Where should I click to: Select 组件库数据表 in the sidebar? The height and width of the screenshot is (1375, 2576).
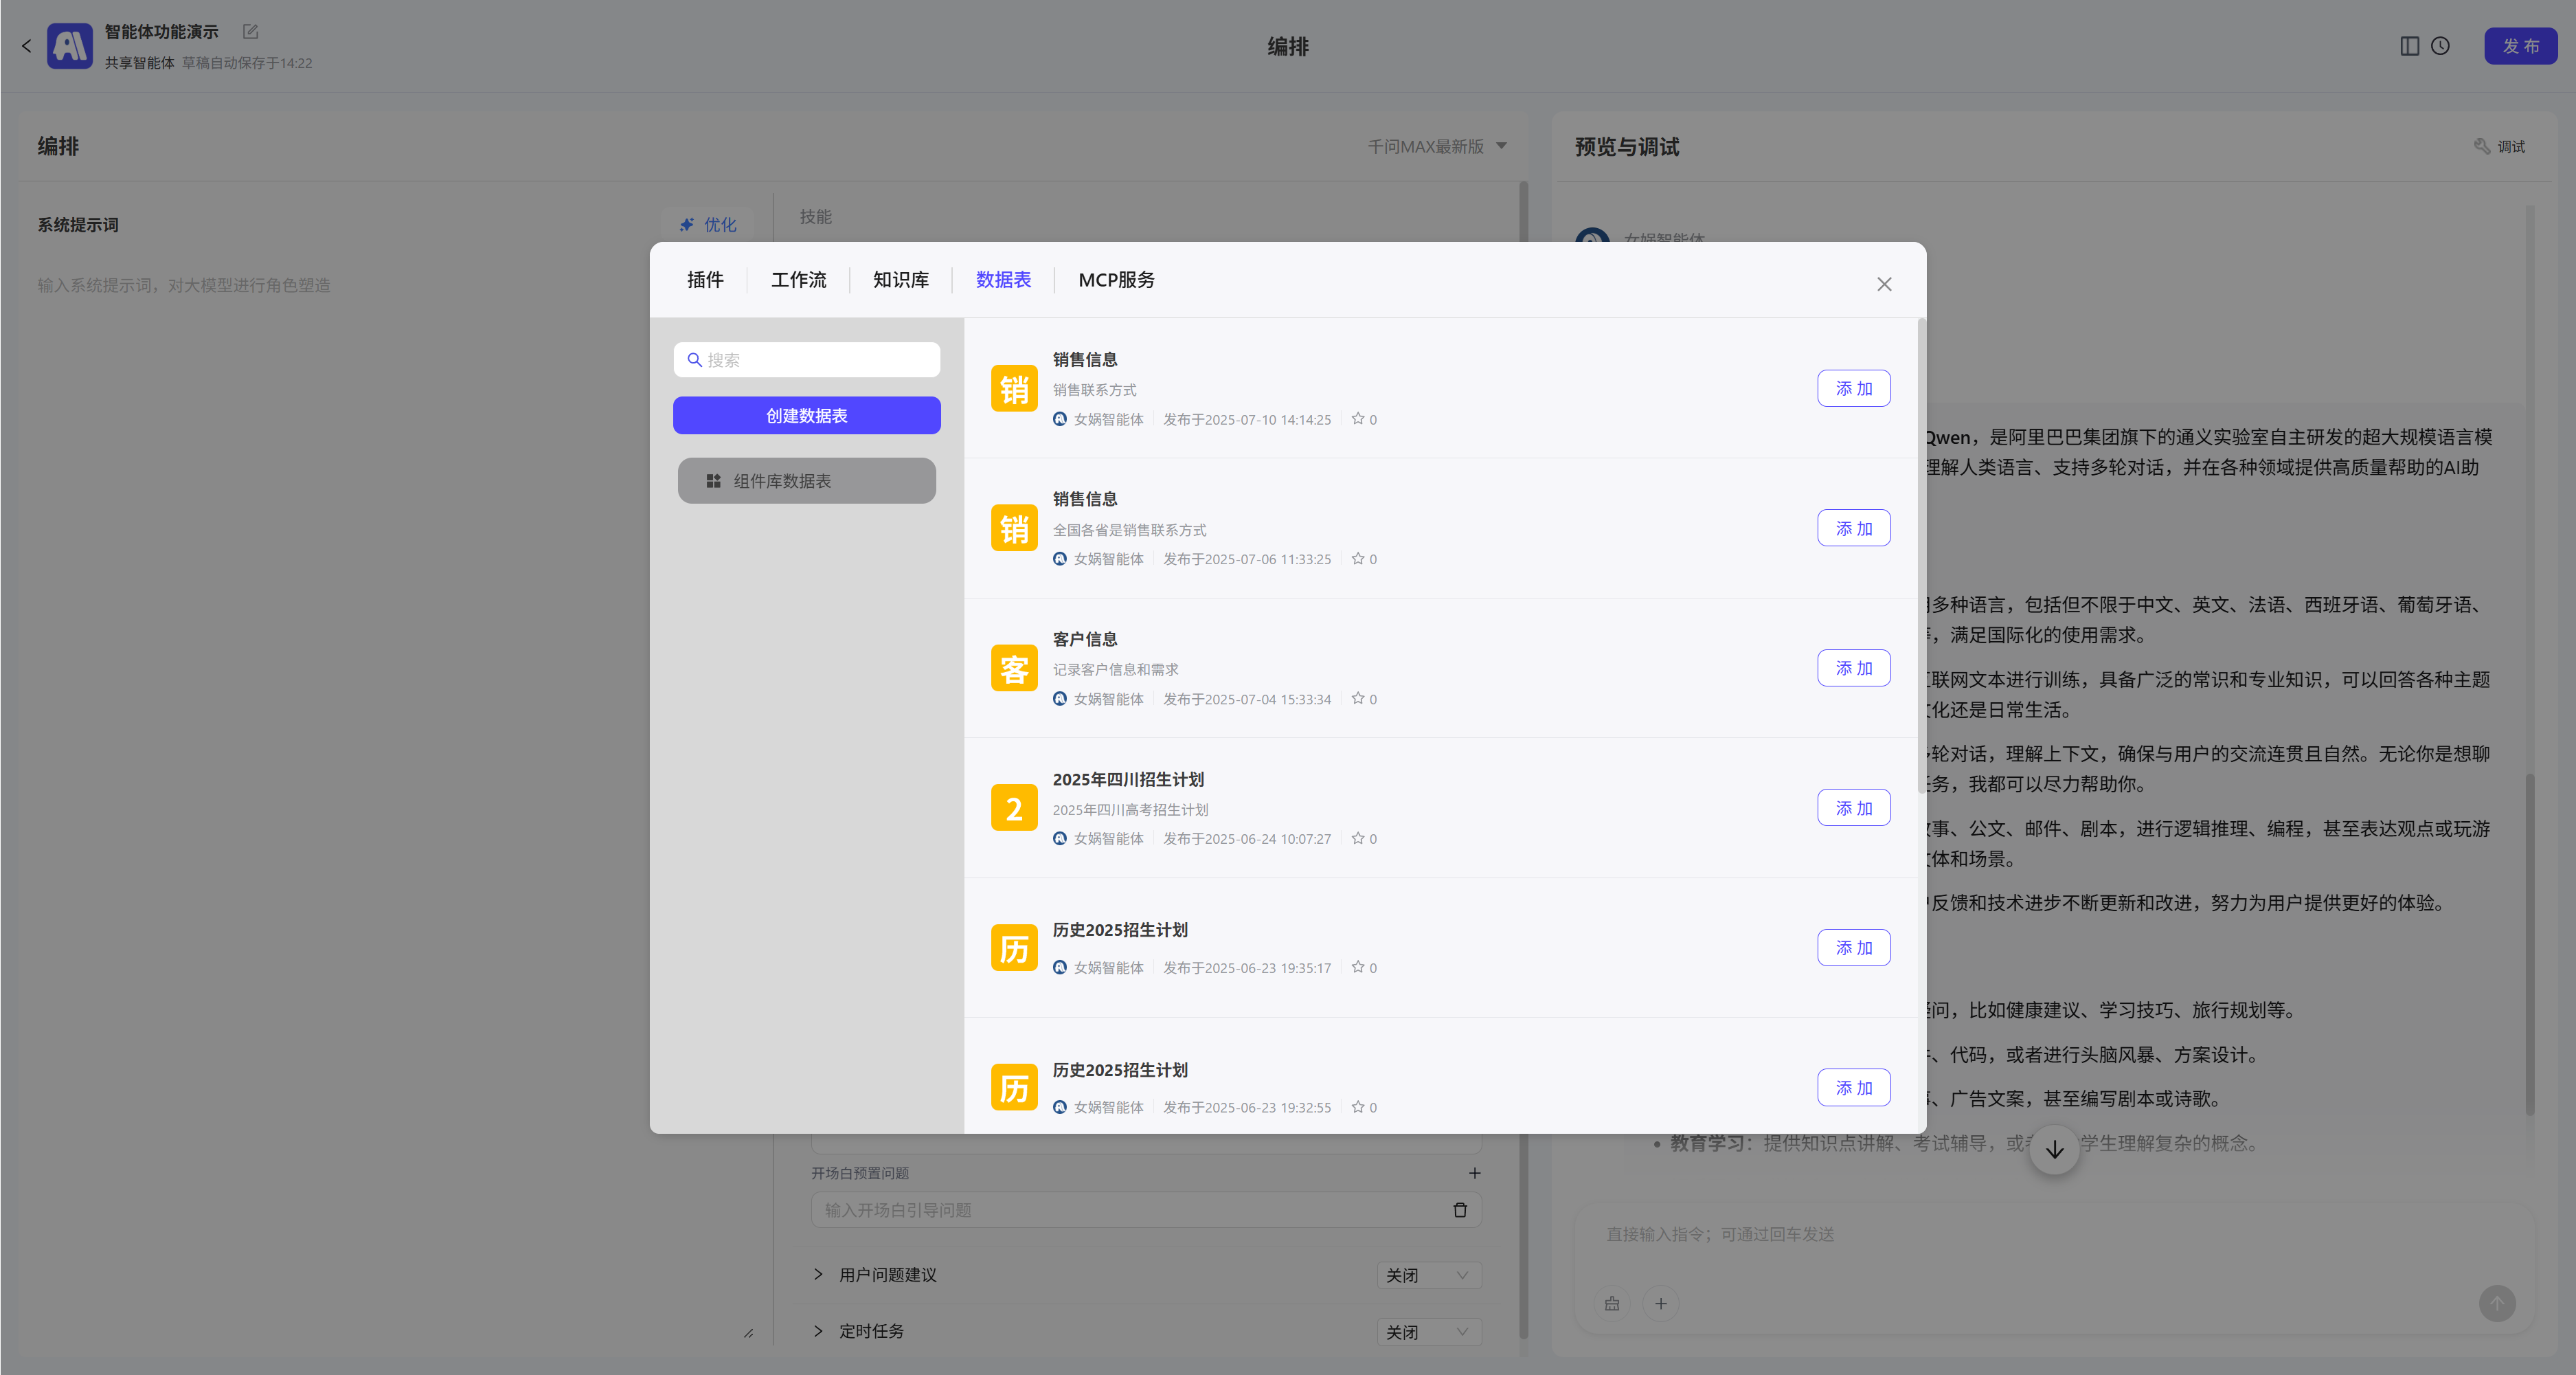click(806, 481)
